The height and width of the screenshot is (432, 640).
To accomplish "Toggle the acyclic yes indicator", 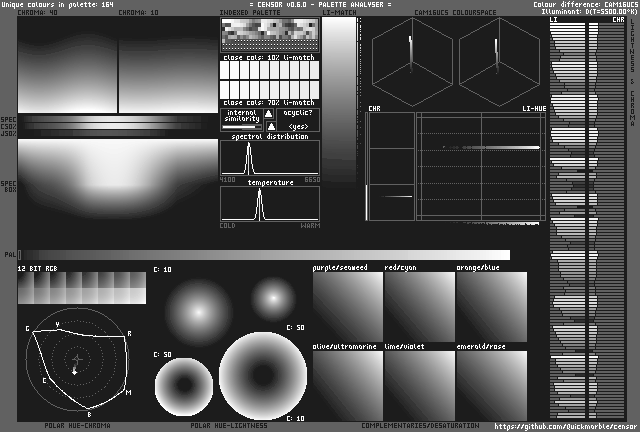I will [x=298, y=127].
